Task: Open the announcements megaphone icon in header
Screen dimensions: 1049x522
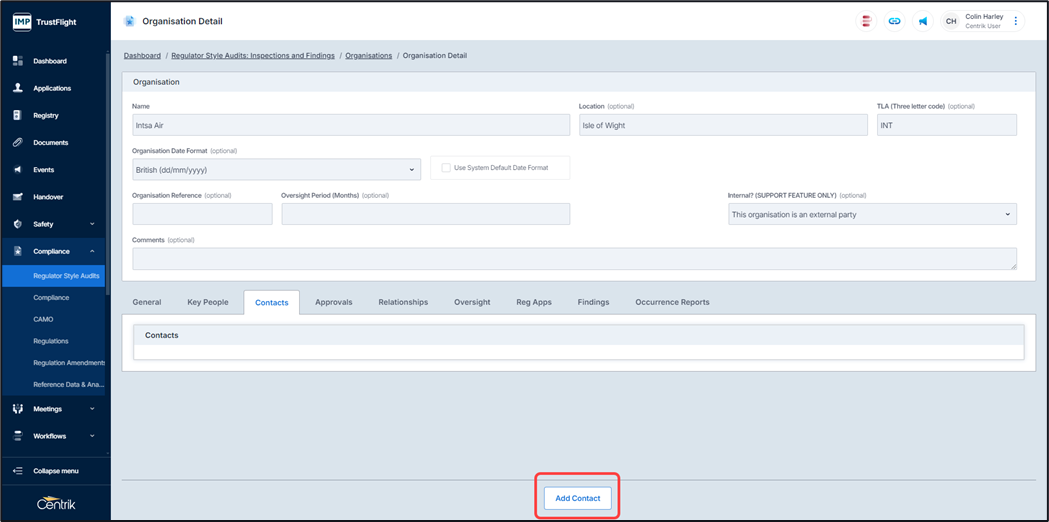Action: coord(922,21)
